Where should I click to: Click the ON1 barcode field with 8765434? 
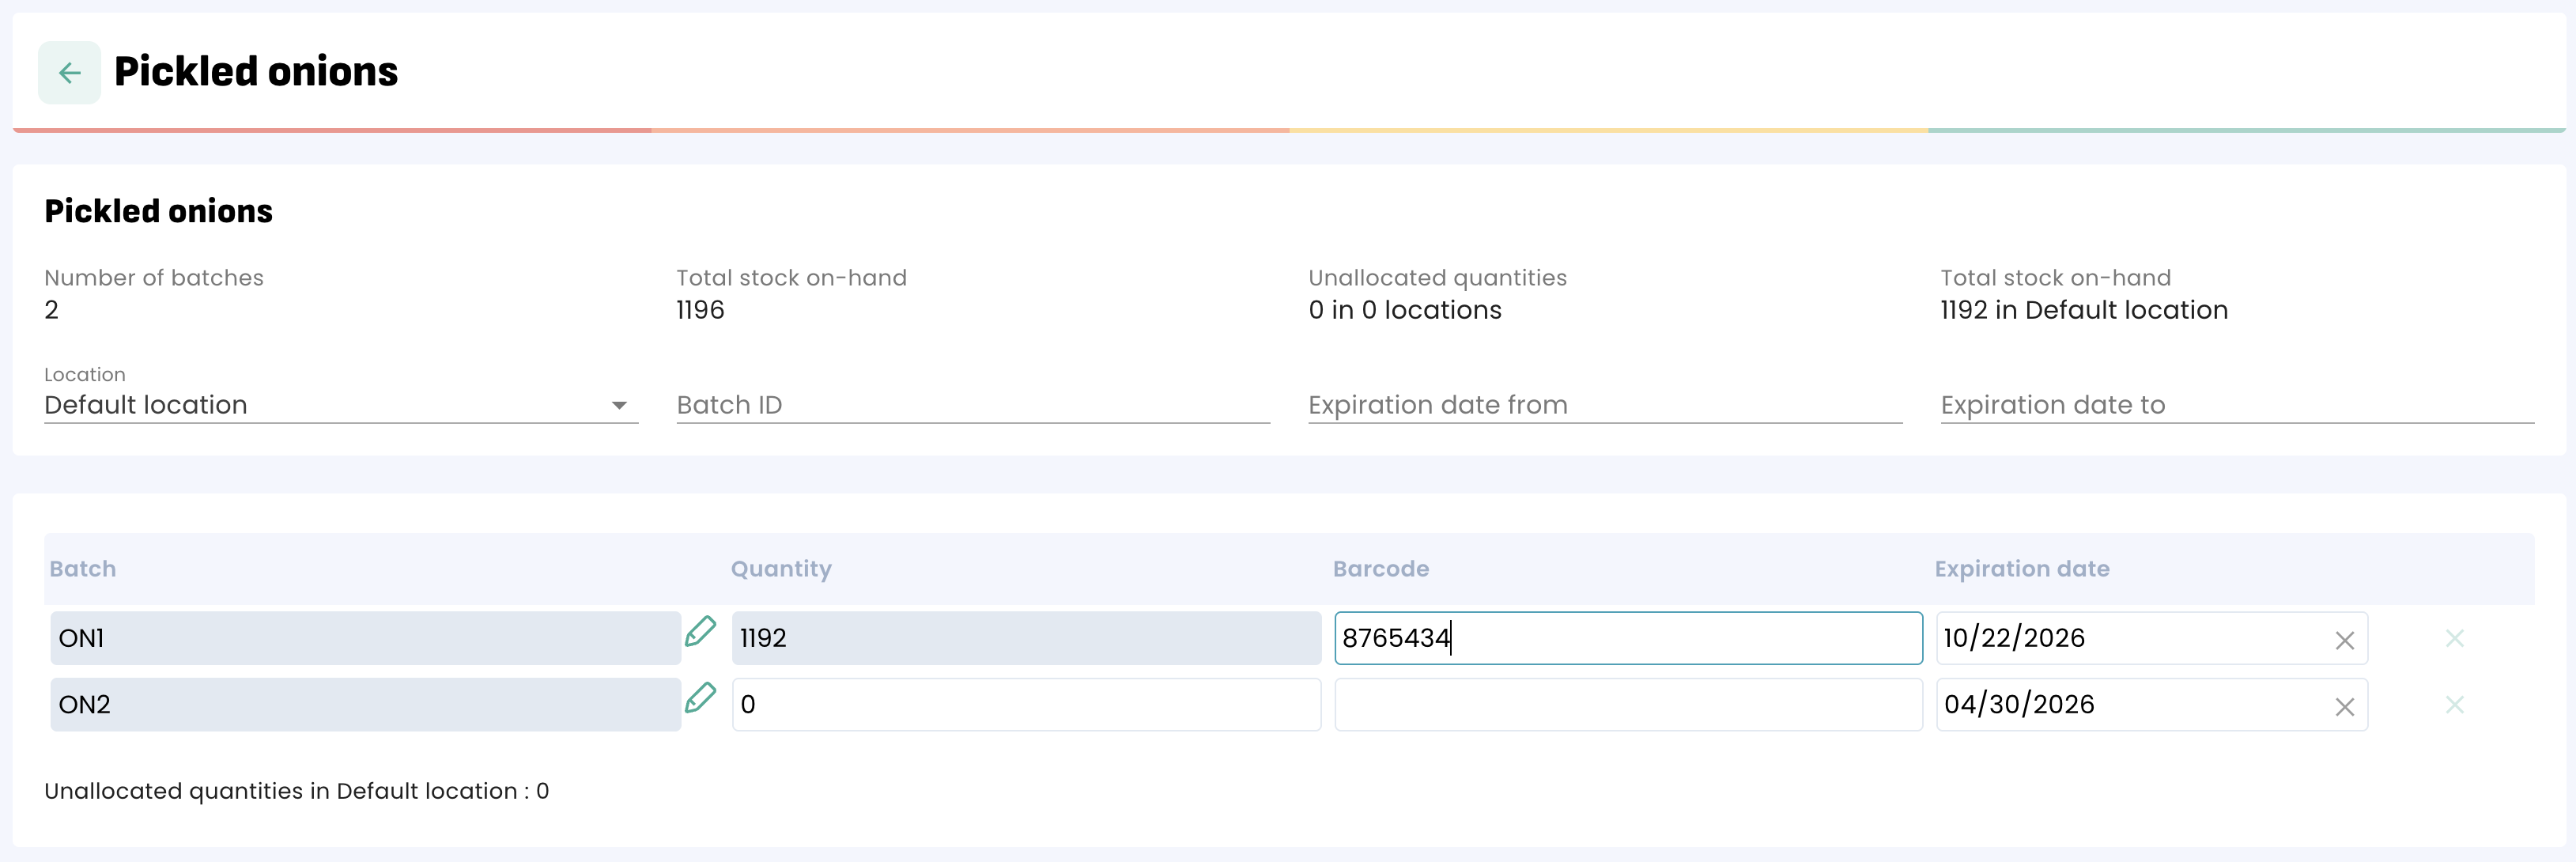(x=1628, y=638)
